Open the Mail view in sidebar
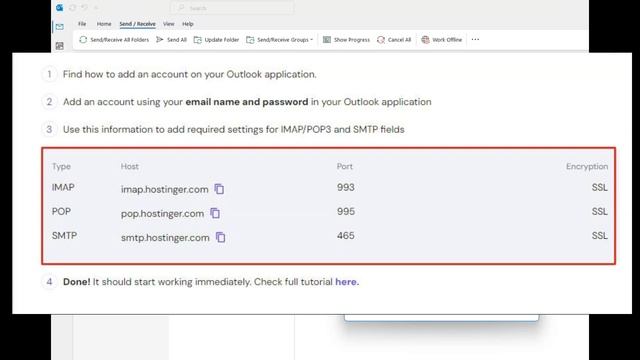 click(x=60, y=27)
